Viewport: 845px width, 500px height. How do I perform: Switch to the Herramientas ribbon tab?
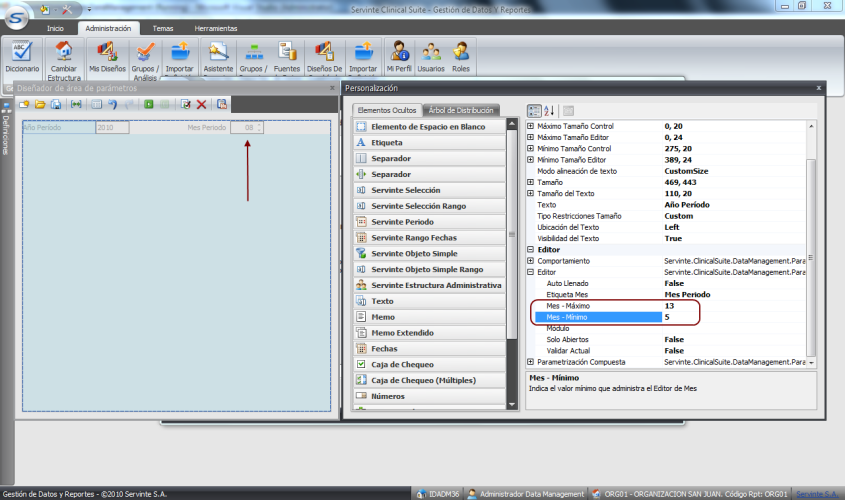click(x=216, y=29)
